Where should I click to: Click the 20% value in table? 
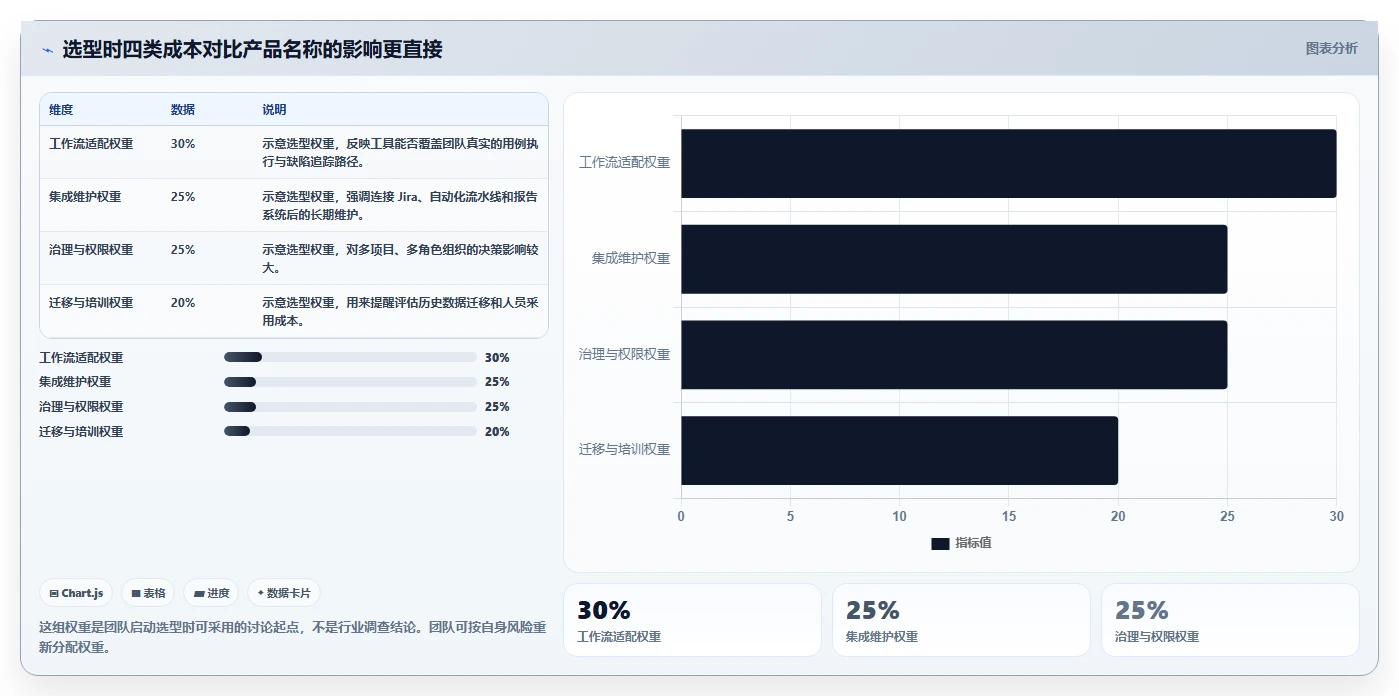[x=183, y=303]
